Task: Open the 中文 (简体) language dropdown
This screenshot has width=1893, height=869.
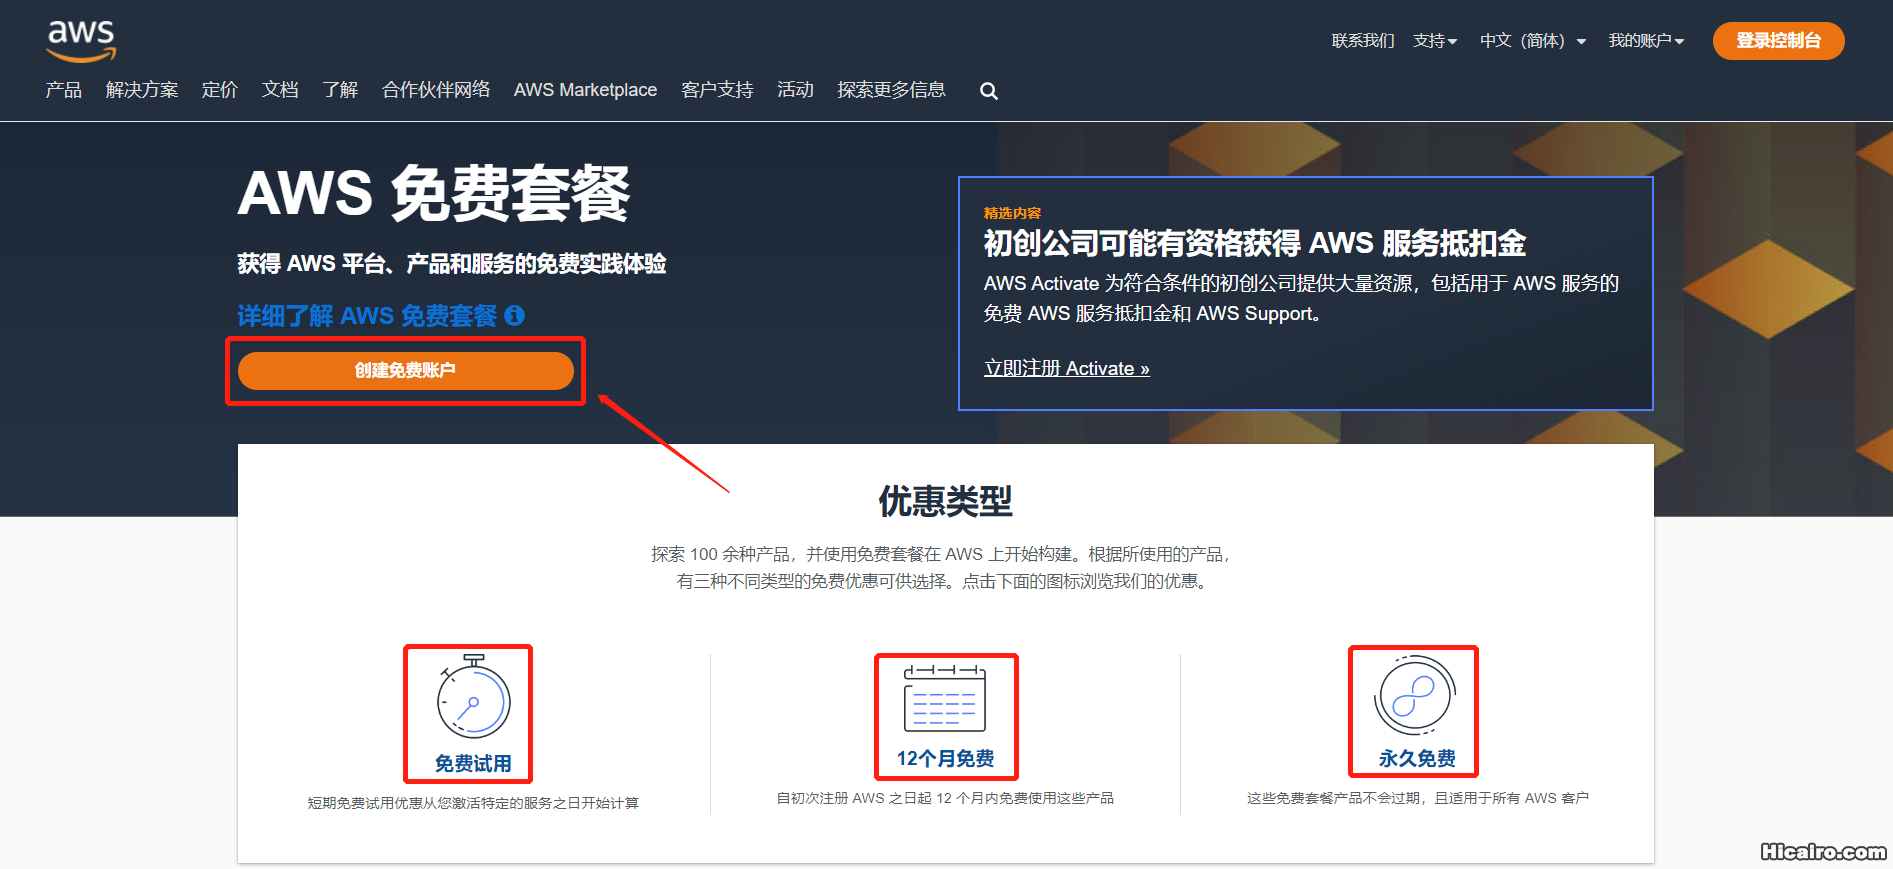Action: (x=1533, y=41)
